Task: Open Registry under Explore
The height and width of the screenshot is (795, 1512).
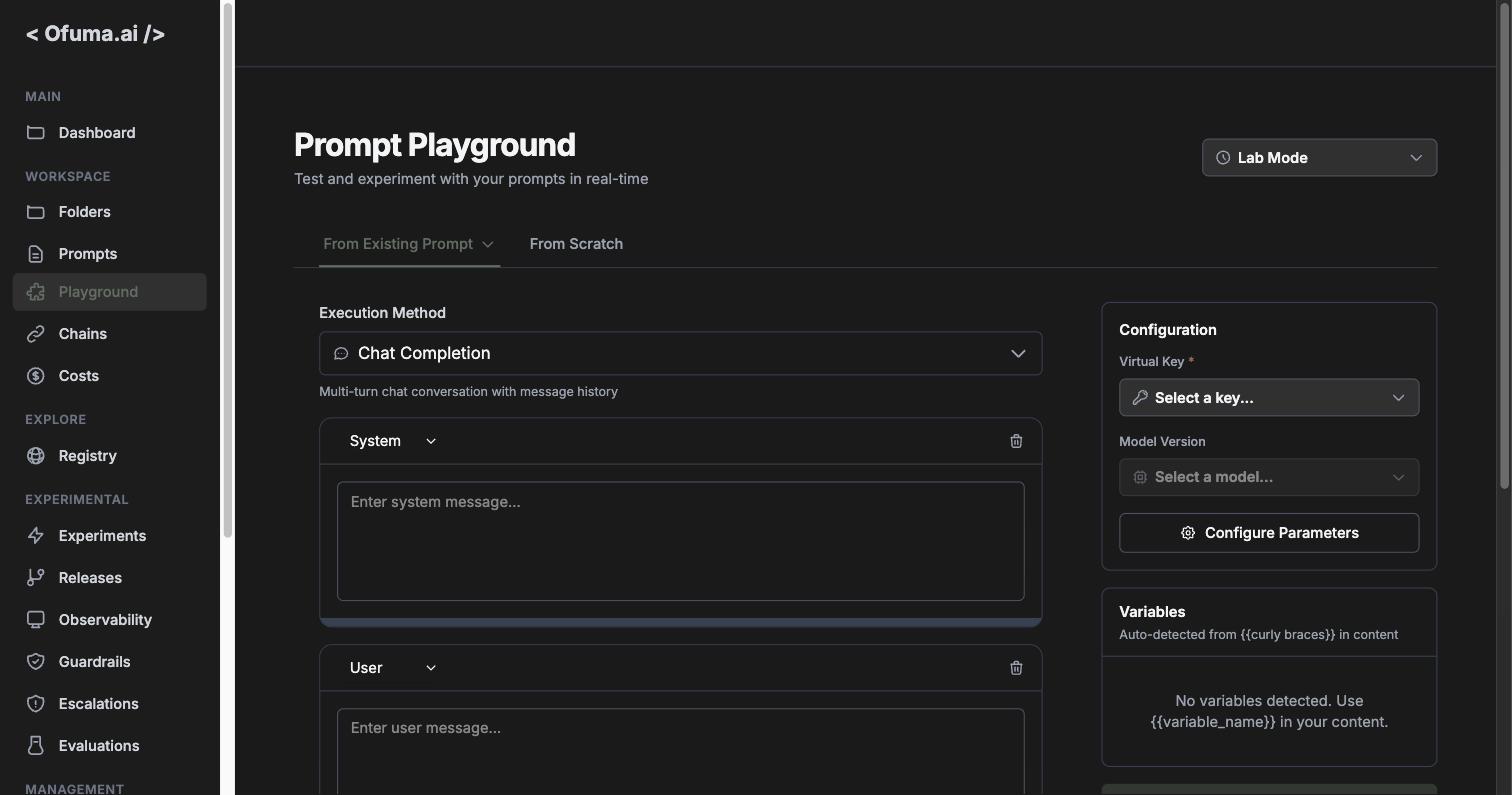Action: click(109, 456)
